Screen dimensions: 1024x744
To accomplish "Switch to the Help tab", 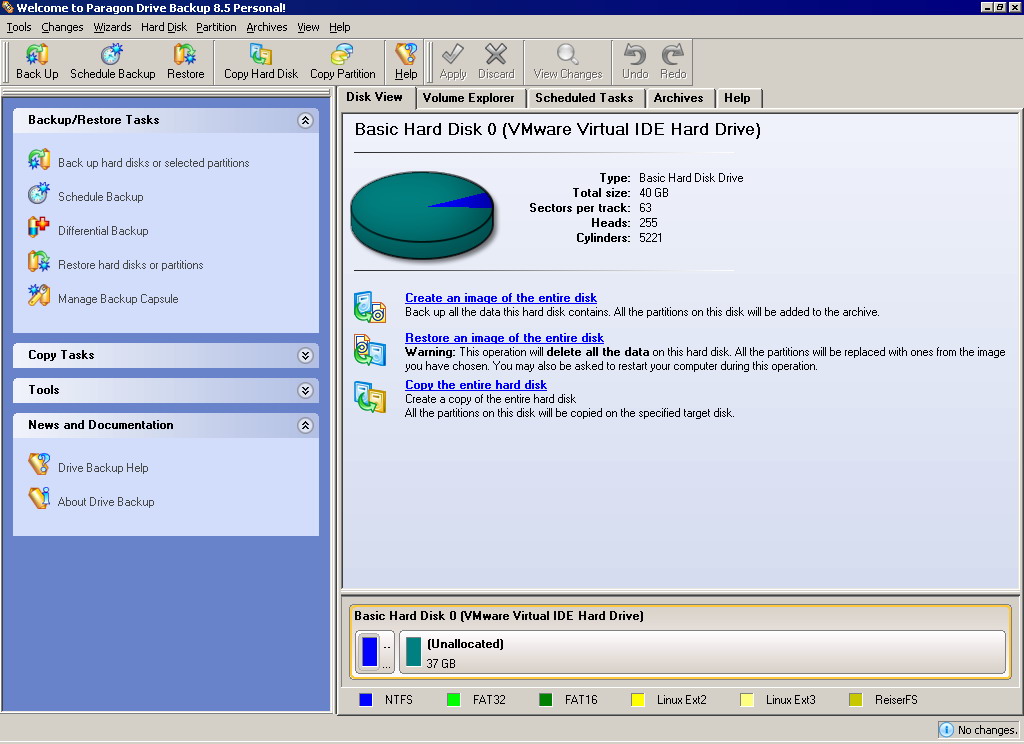I will point(737,98).
